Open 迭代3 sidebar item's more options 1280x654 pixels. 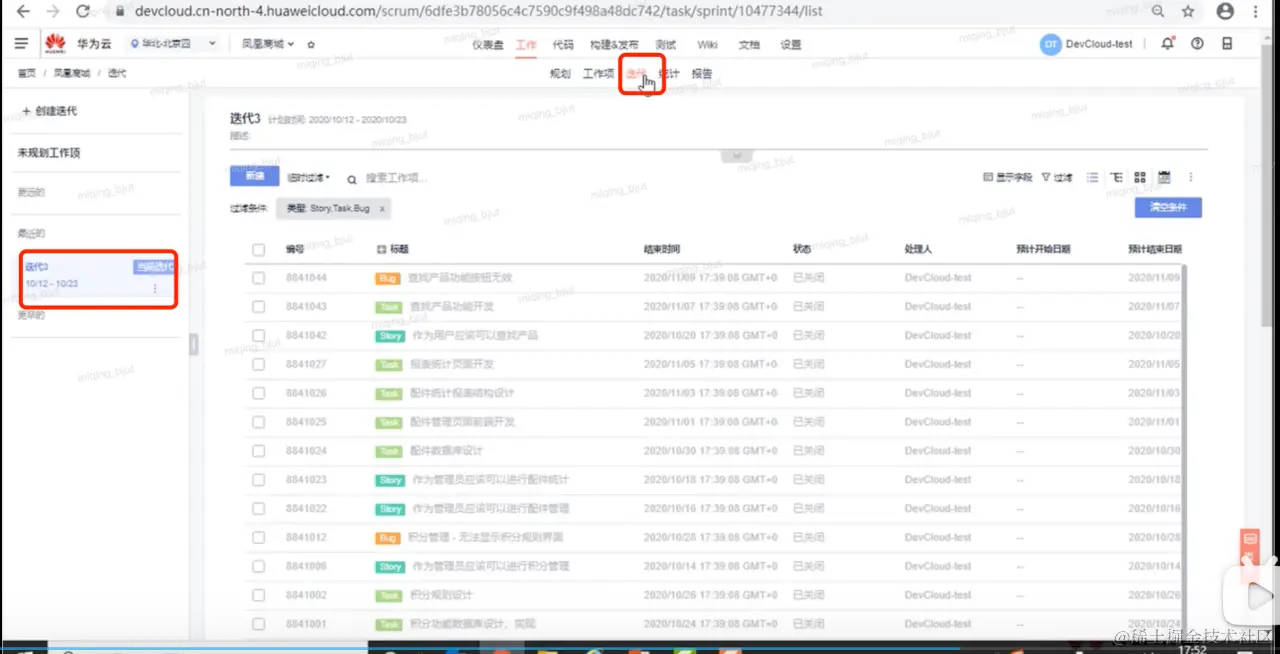click(155, 288)
